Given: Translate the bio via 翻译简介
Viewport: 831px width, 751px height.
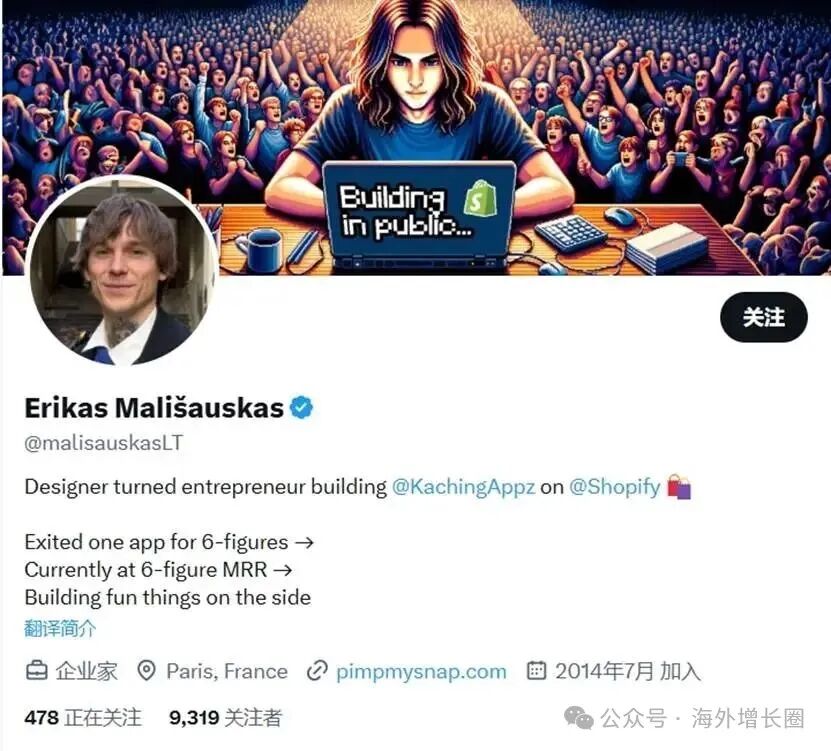Looking at the screenshot, I should coord(60,629).
